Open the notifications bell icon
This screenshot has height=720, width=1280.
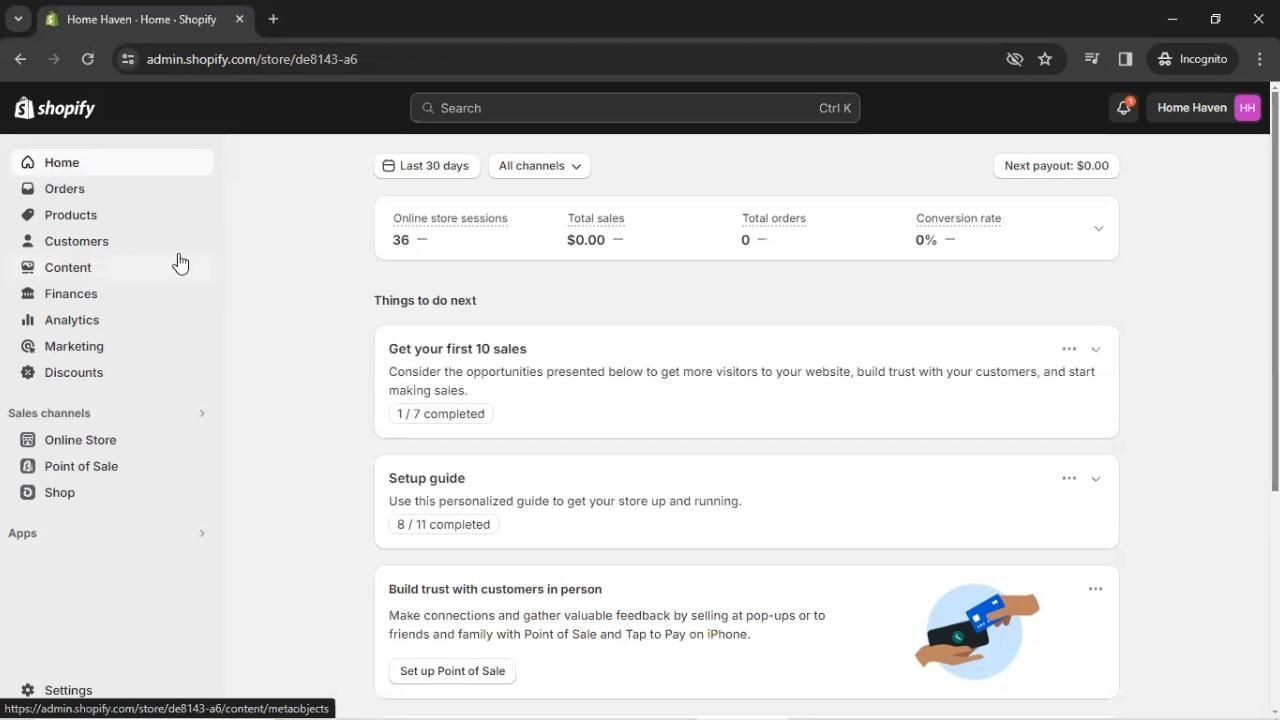[1123, 108]
